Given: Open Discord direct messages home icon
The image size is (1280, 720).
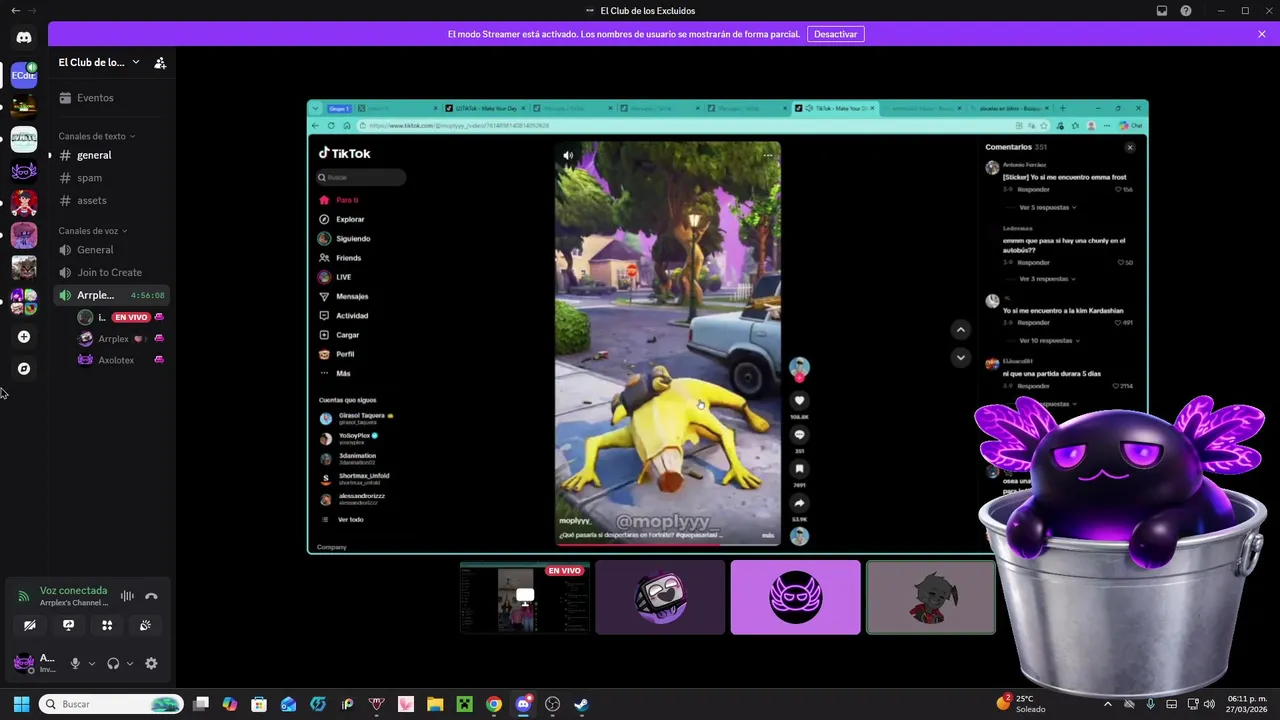Looking at the screenshot, I should pyautogui.click(x=24, y=38).
